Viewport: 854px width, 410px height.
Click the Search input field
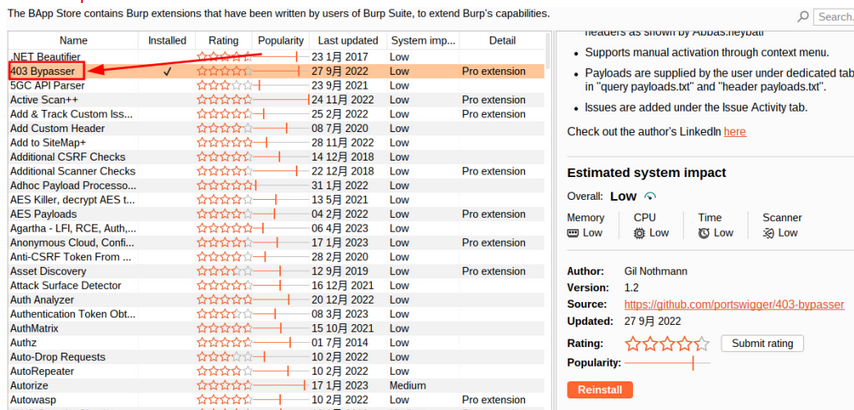(x=834, y=17)
